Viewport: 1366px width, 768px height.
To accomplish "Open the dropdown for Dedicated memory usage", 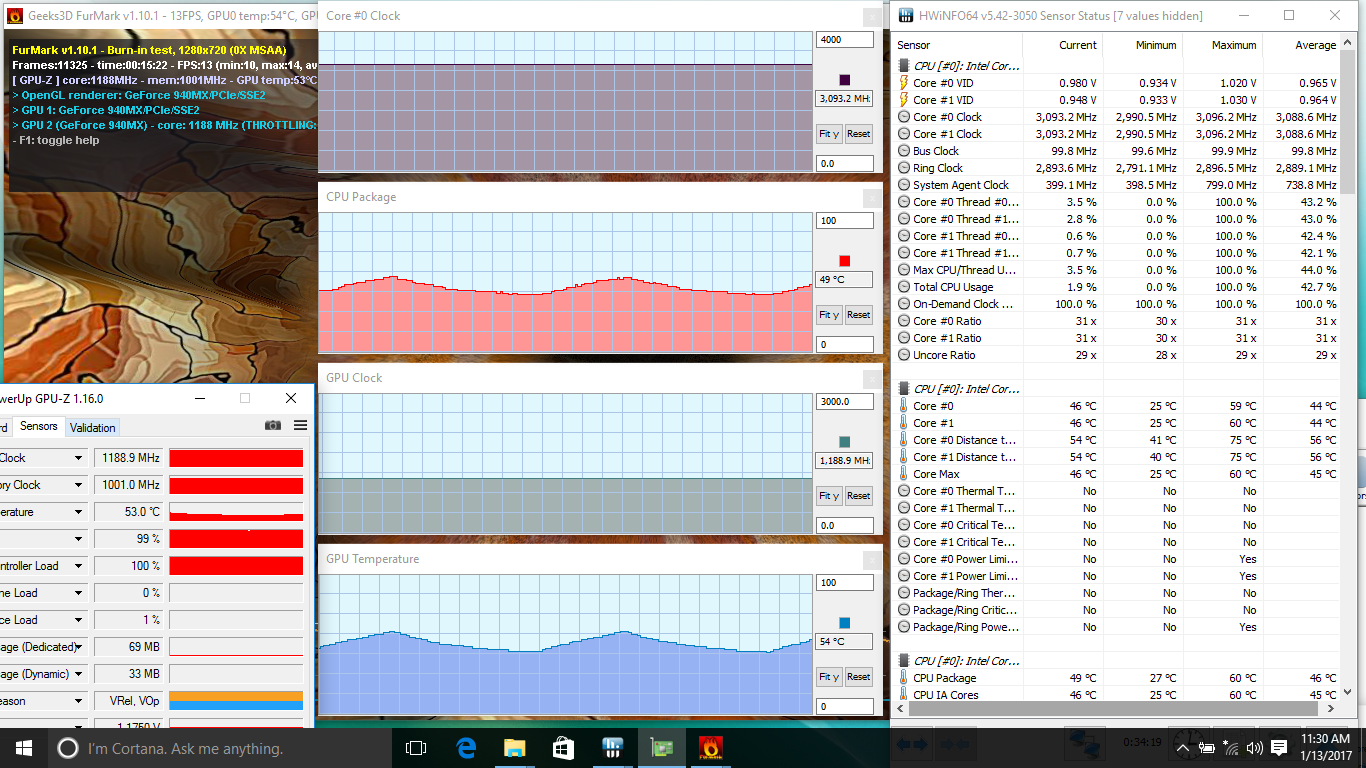I will point(78,647).
